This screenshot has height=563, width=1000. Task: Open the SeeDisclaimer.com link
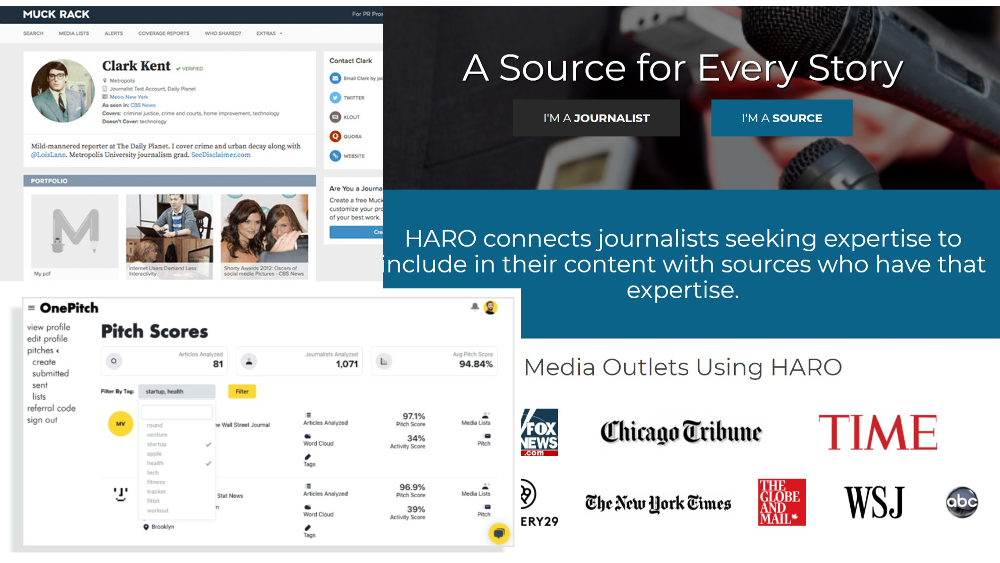click(x=221, y=154)
